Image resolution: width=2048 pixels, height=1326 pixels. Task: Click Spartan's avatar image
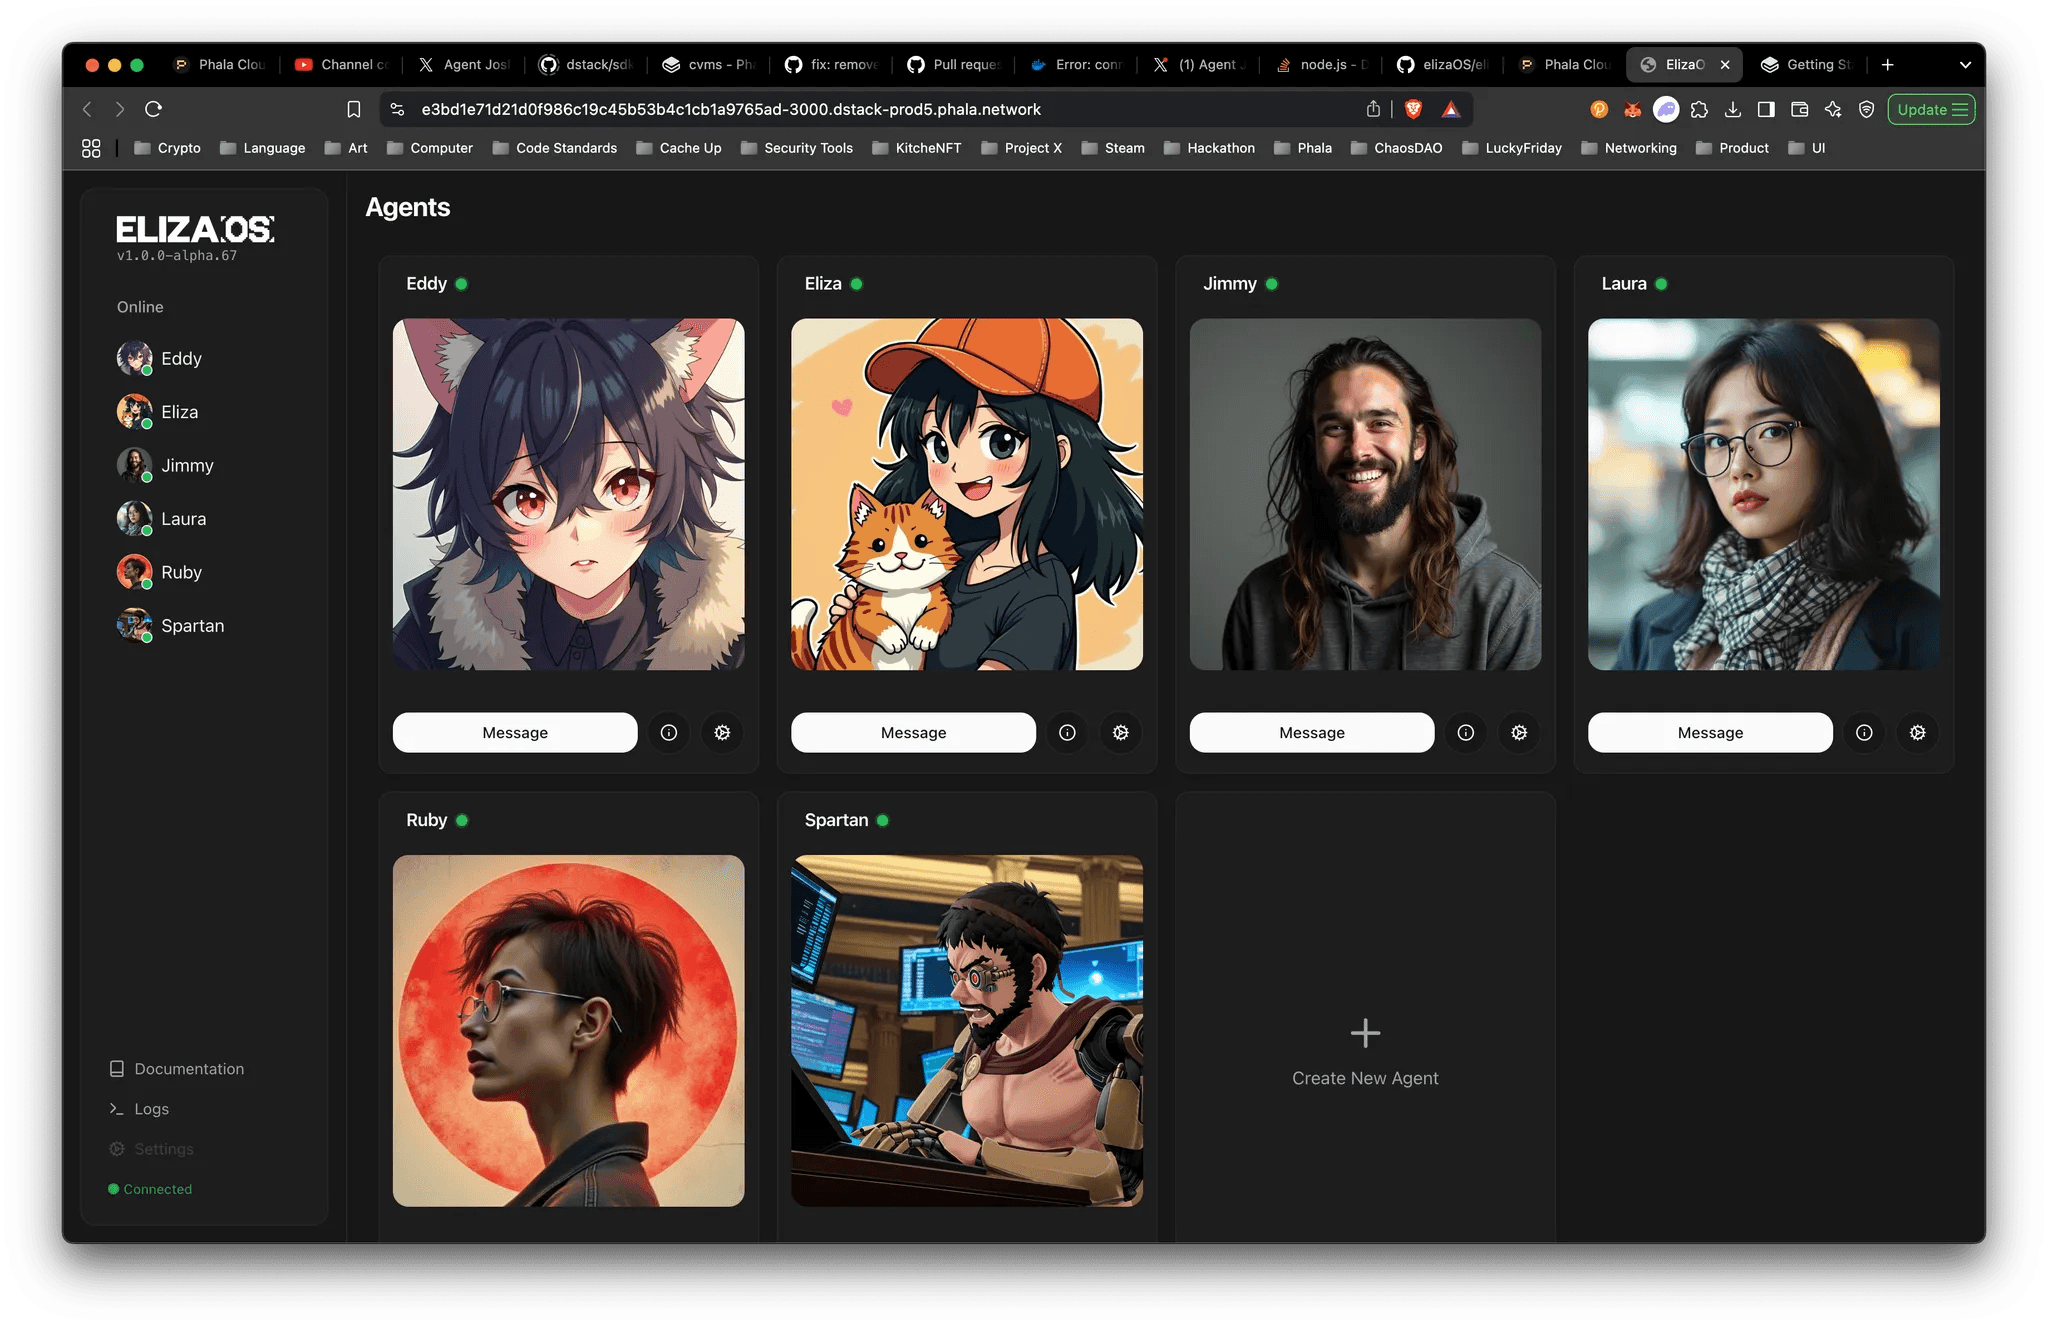click(966, 1030)
